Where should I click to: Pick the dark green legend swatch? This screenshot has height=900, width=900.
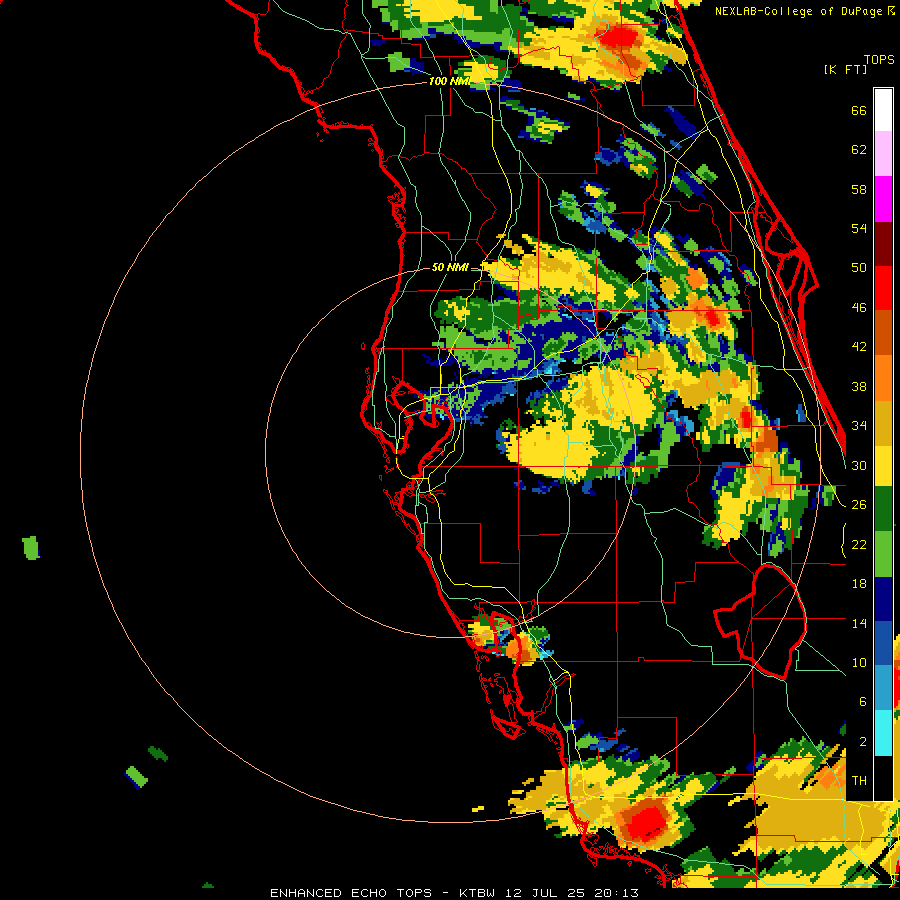tap(883, 509)
